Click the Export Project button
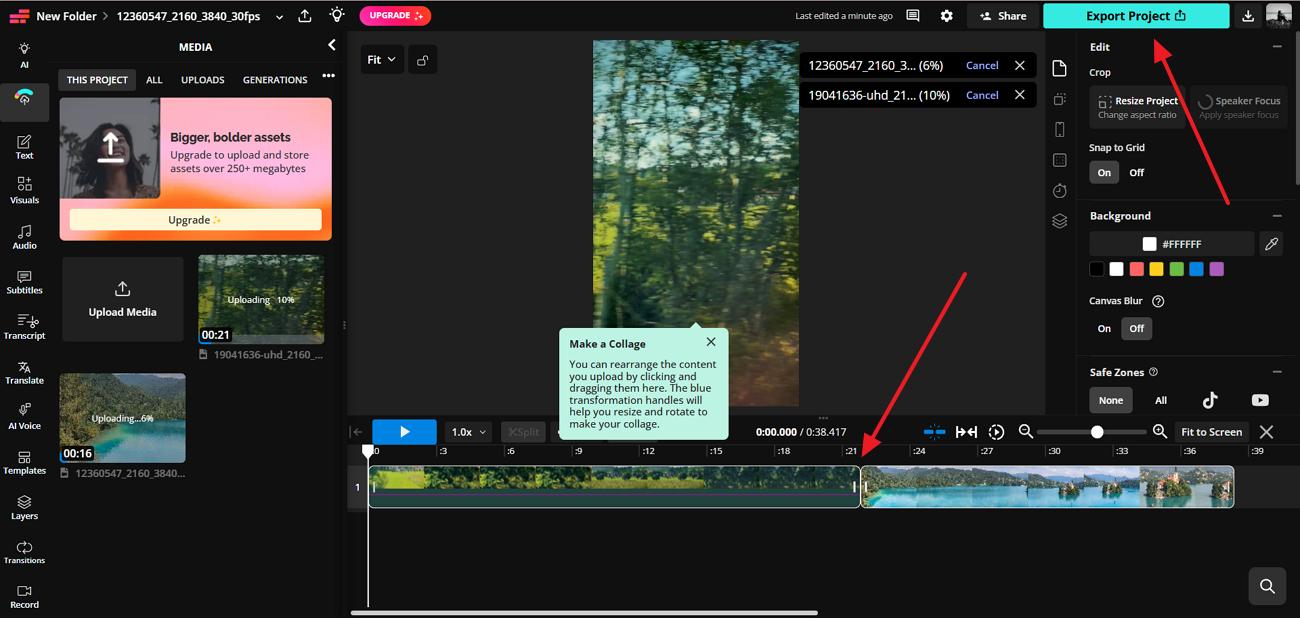The width and height of the screenshot is (1300, 618). pos(1136,16)
